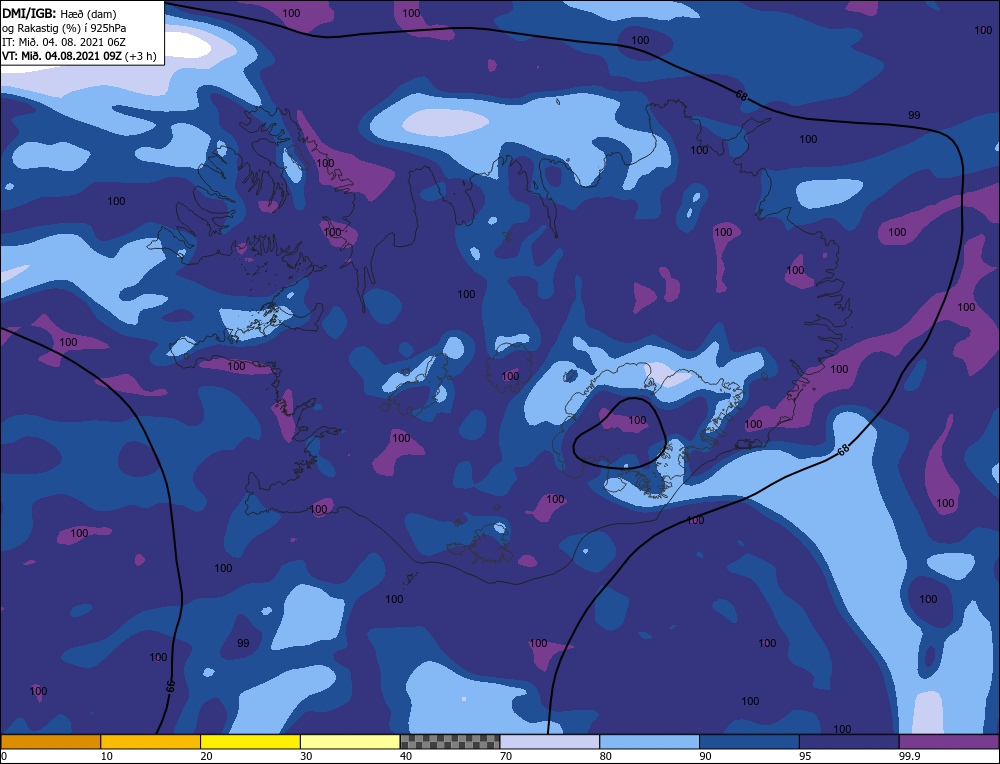
Task: Click the legend value label 80
Action: 605,756
